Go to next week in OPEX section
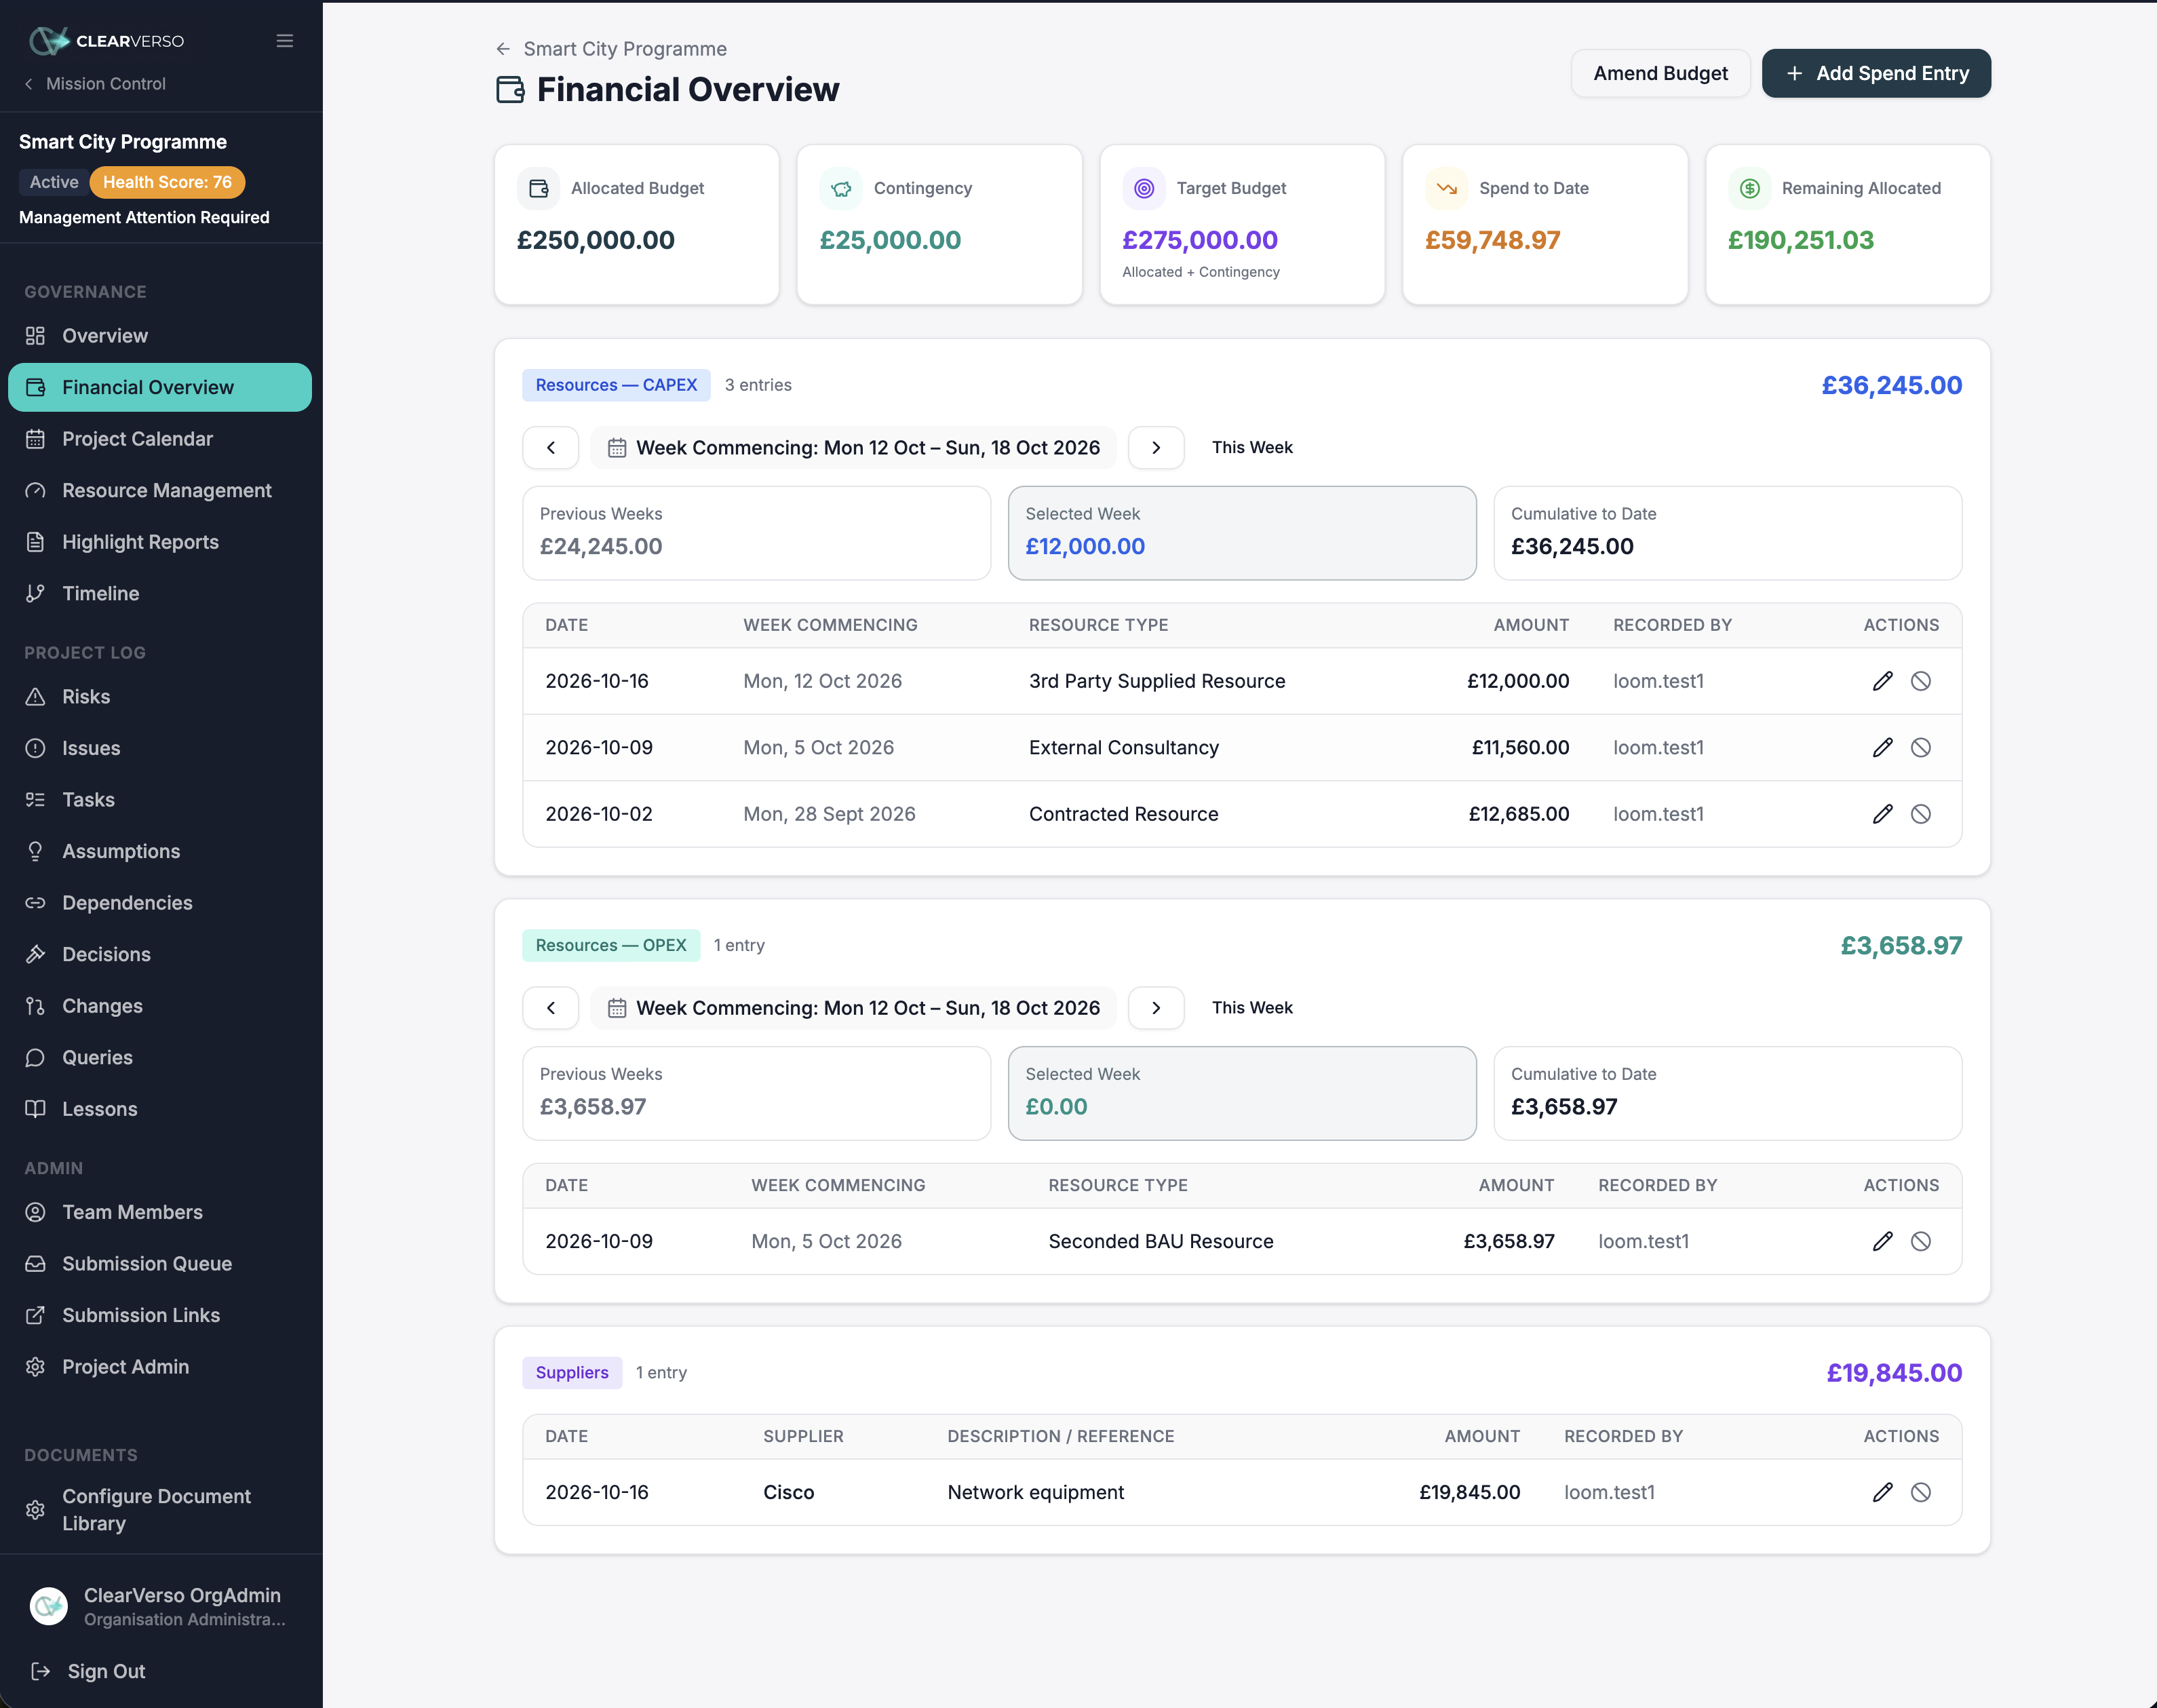 pyautogui.click(x=1156, y=1008)
